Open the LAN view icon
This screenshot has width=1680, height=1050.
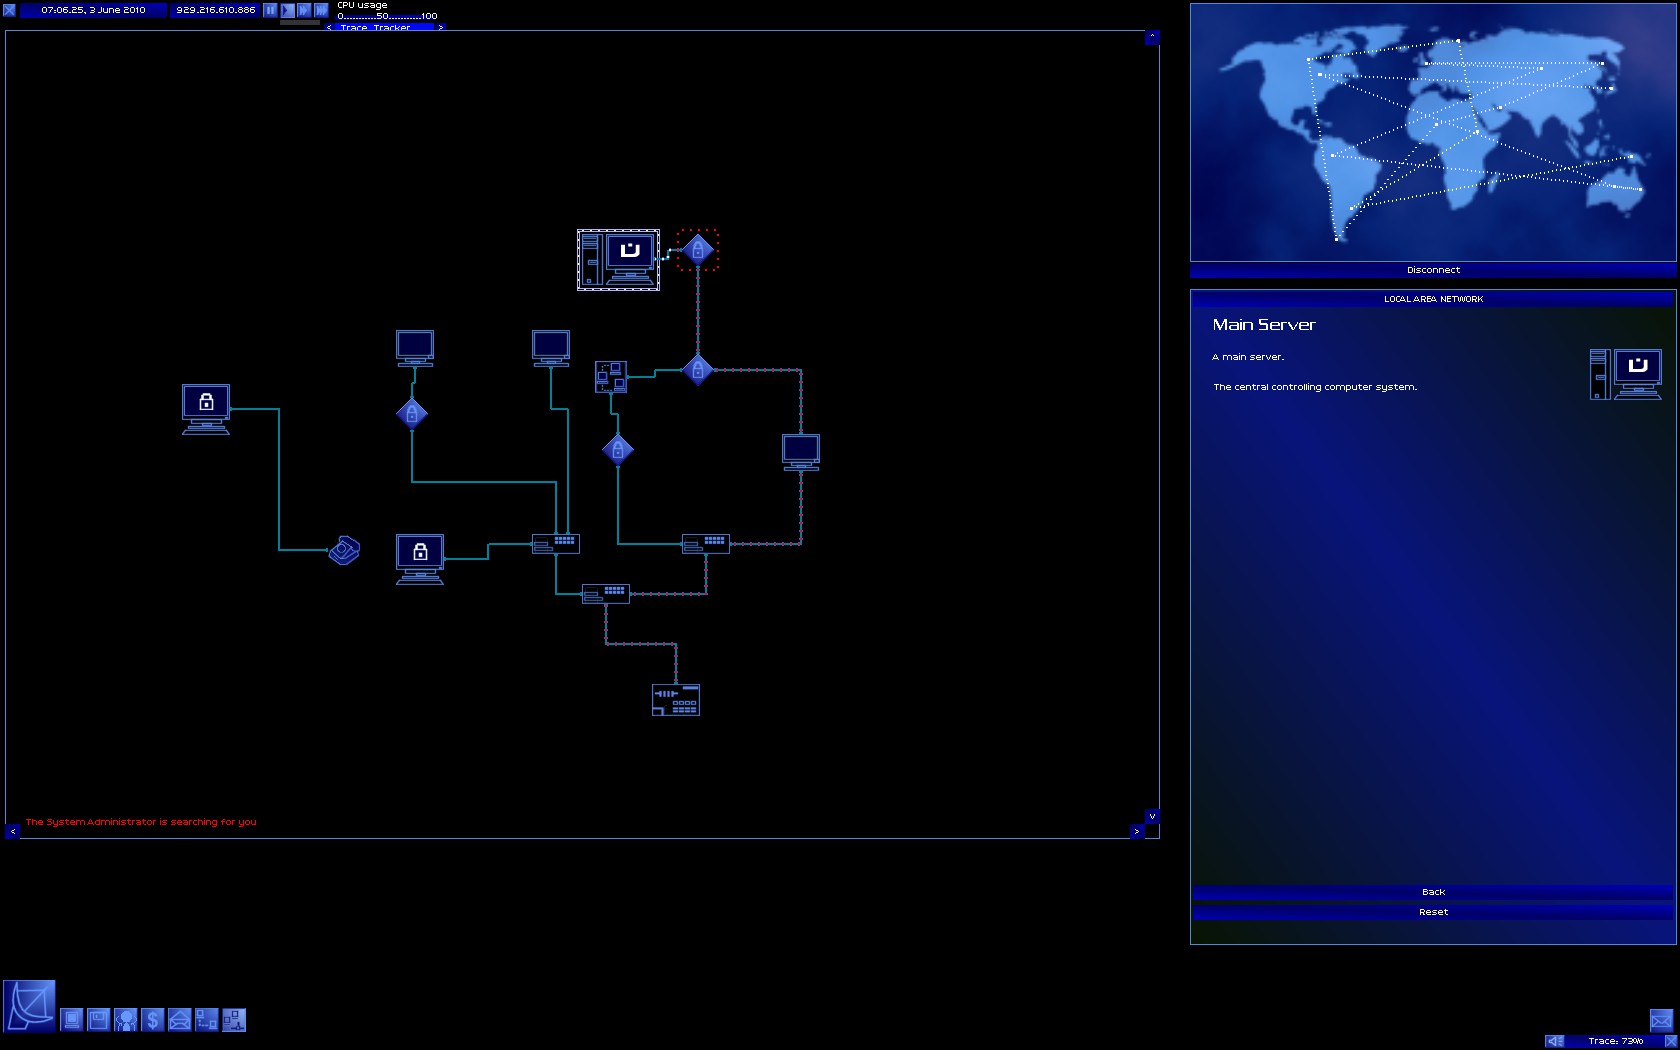click(233, 1020)
